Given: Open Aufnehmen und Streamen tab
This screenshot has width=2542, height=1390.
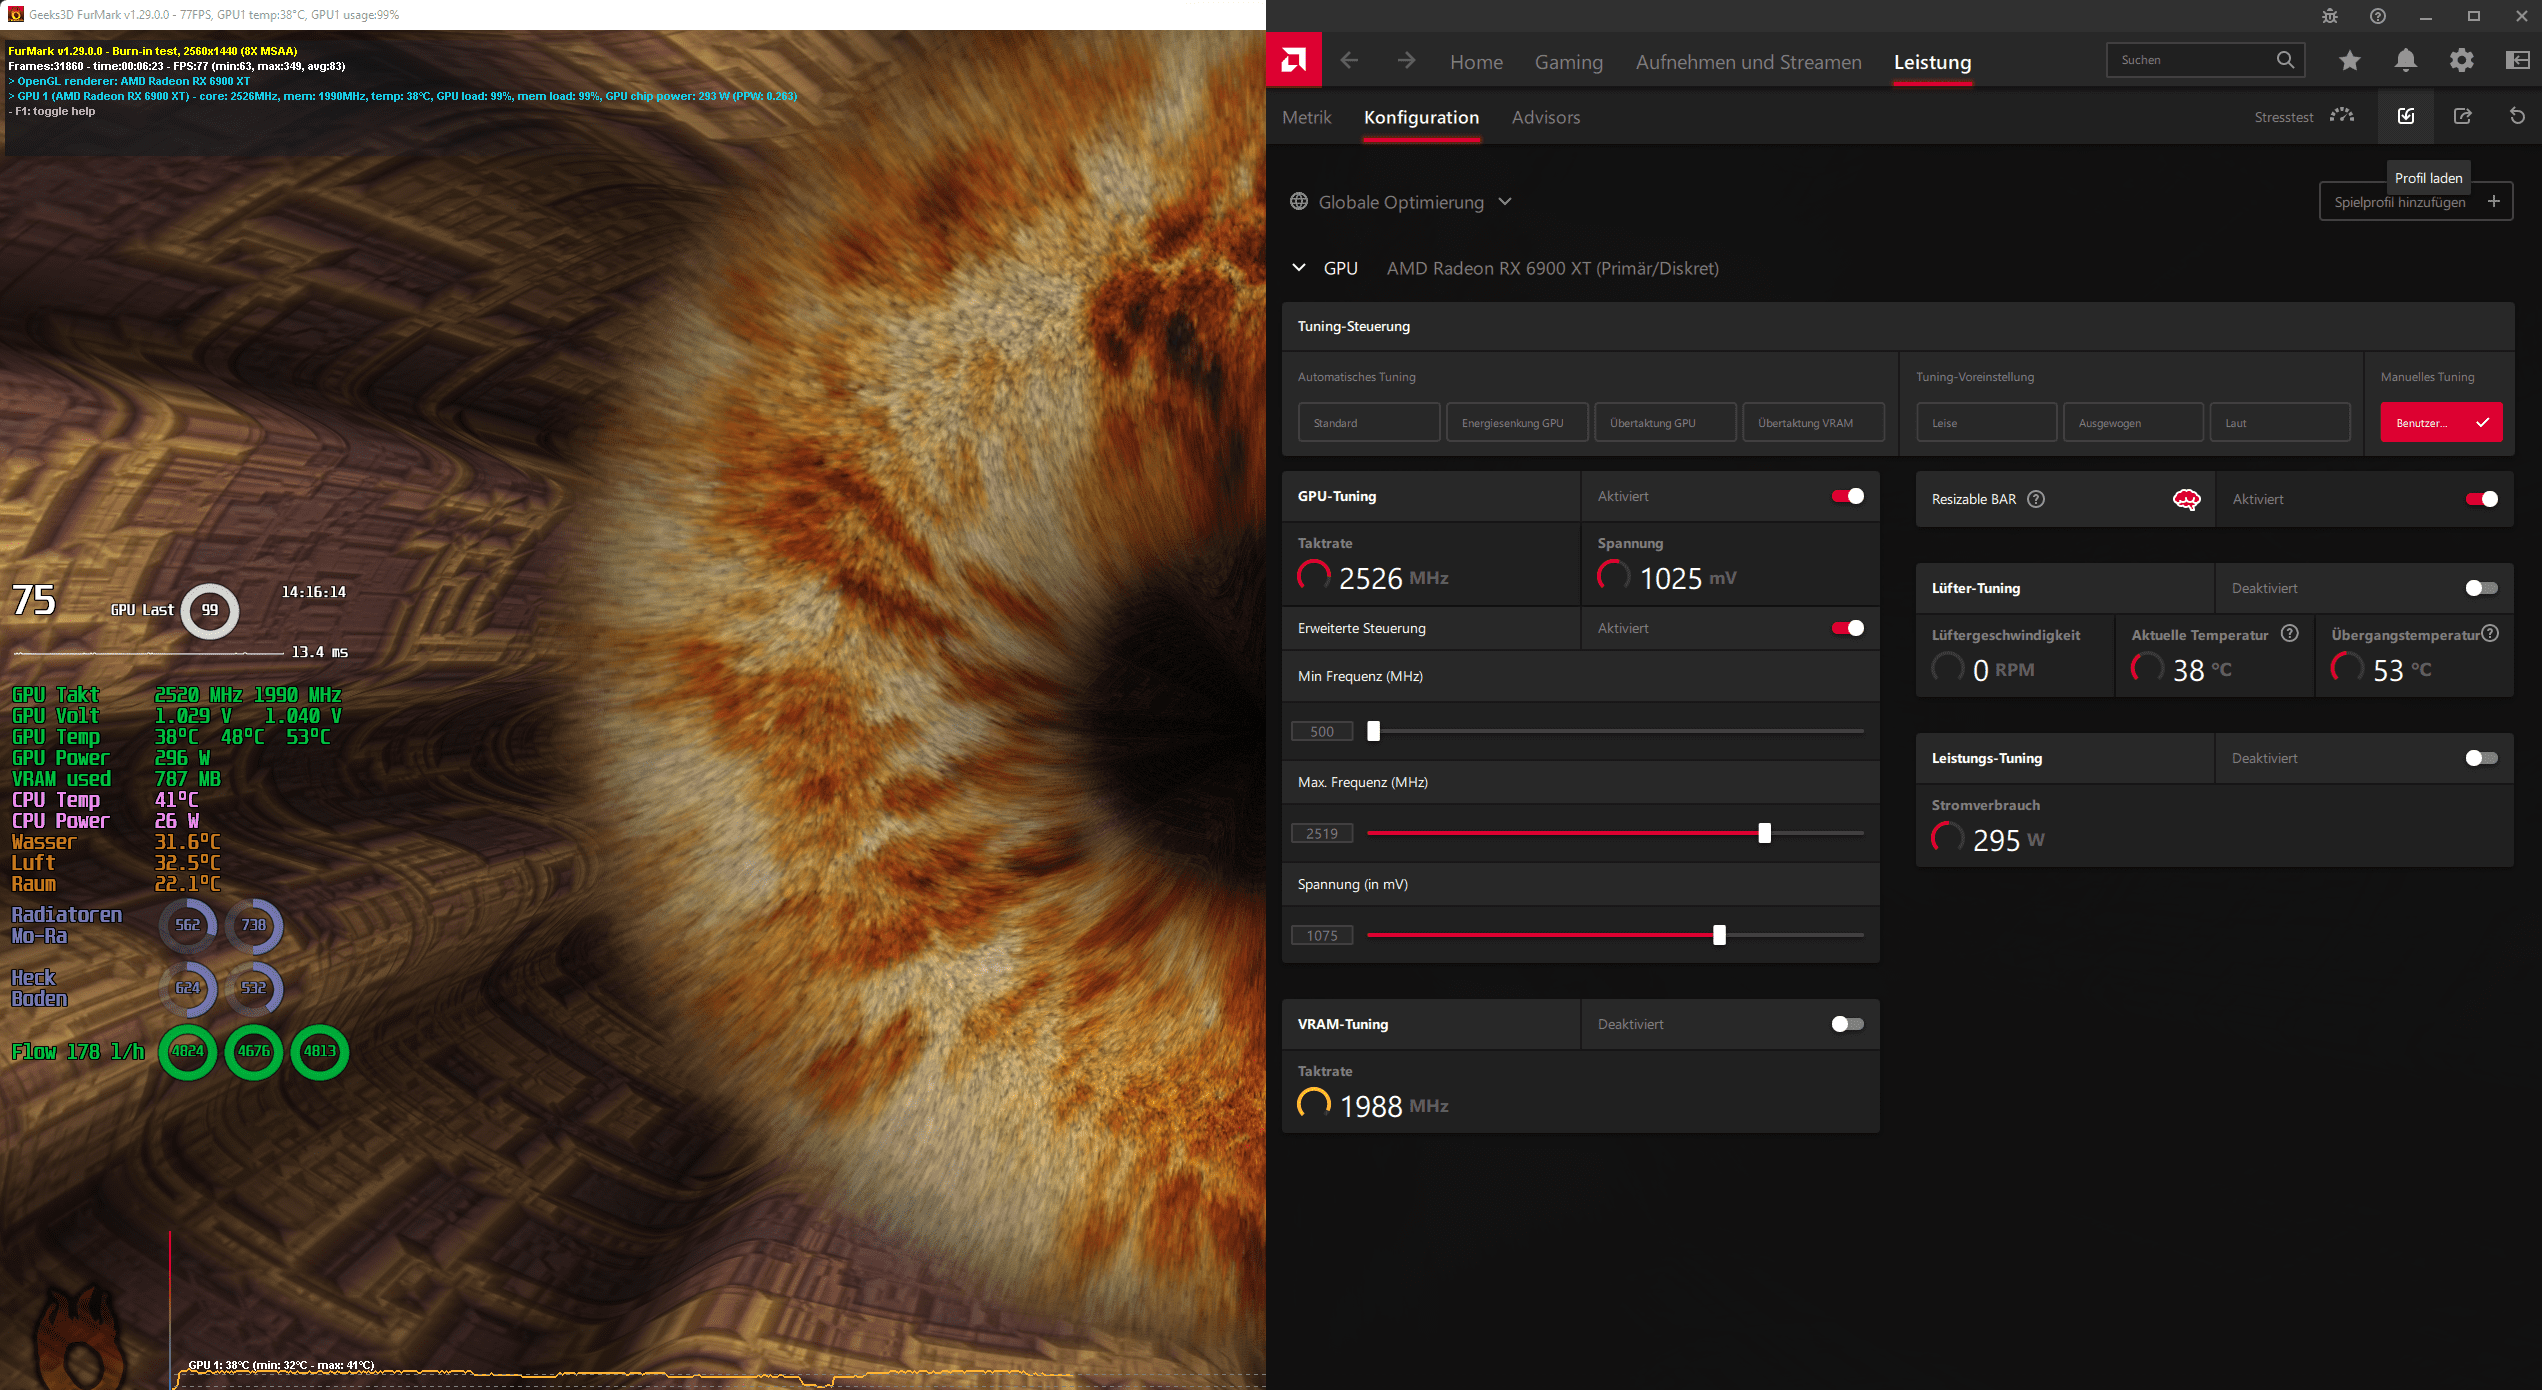Looking at the screenshot, I should [1748, 62].
